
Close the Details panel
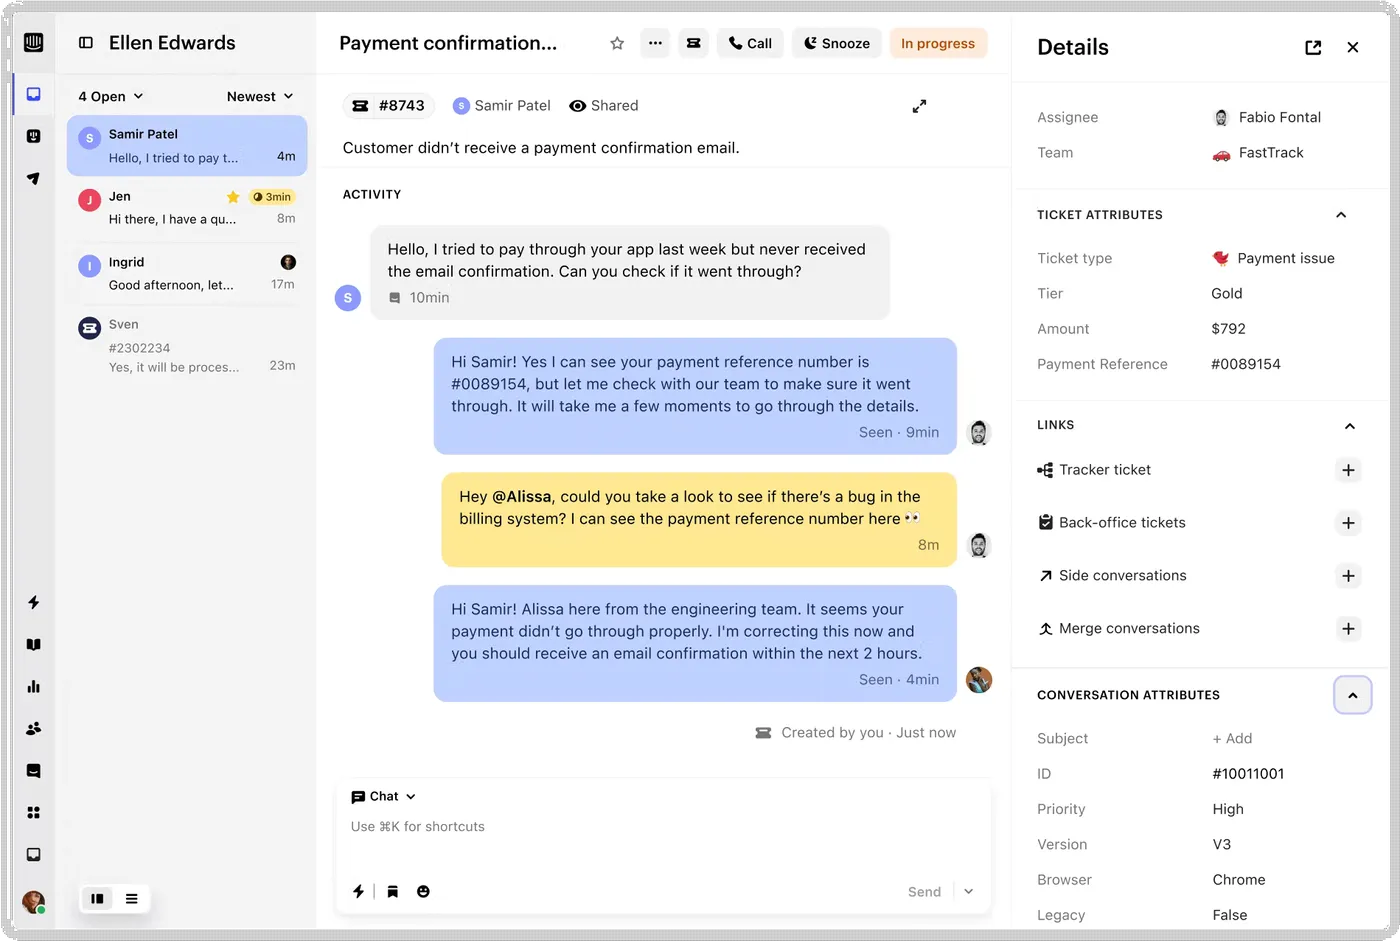[x=1353, y=47]
